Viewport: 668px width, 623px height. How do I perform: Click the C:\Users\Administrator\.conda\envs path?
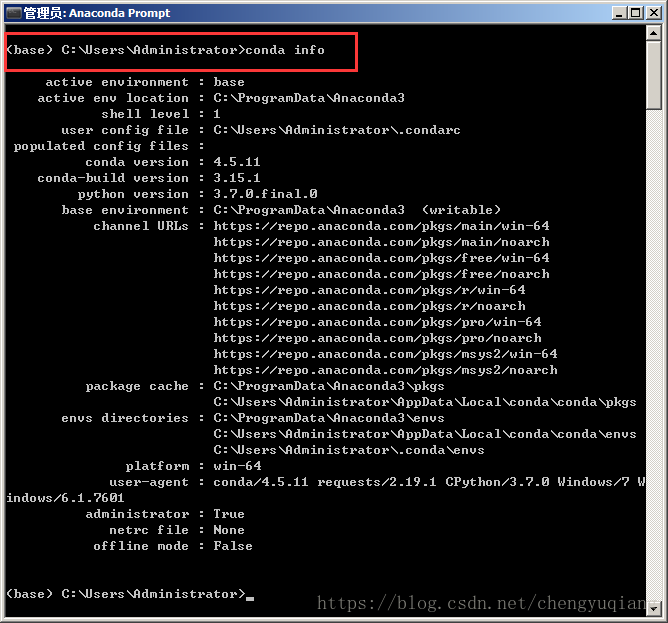[x=349, y=450]
